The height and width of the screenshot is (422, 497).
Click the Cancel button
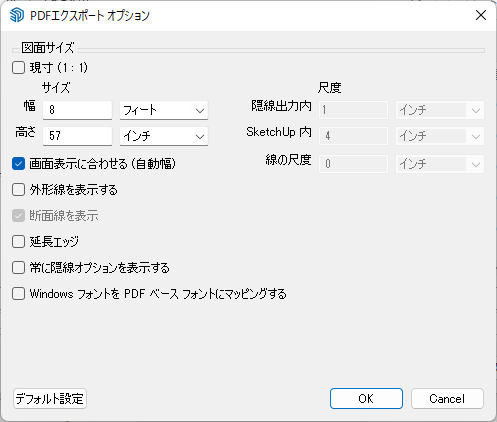coord(447,398)
